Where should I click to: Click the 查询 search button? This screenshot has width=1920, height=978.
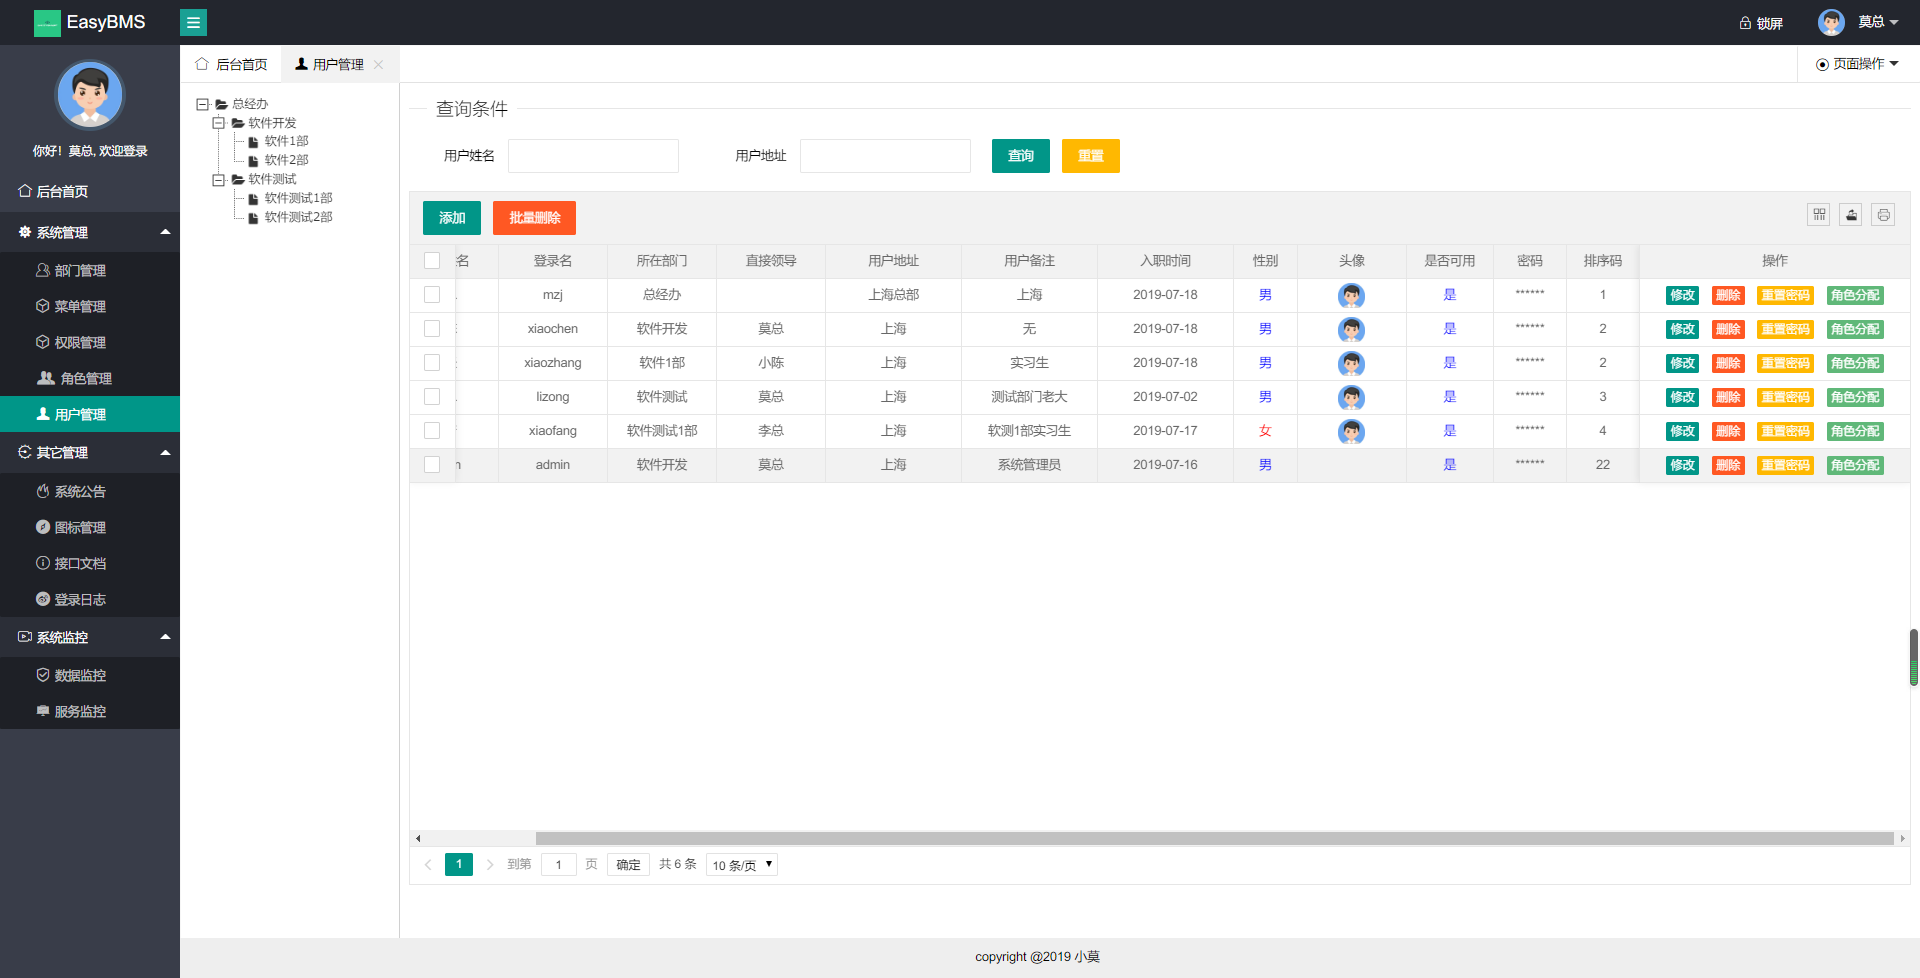(1021, 156)
